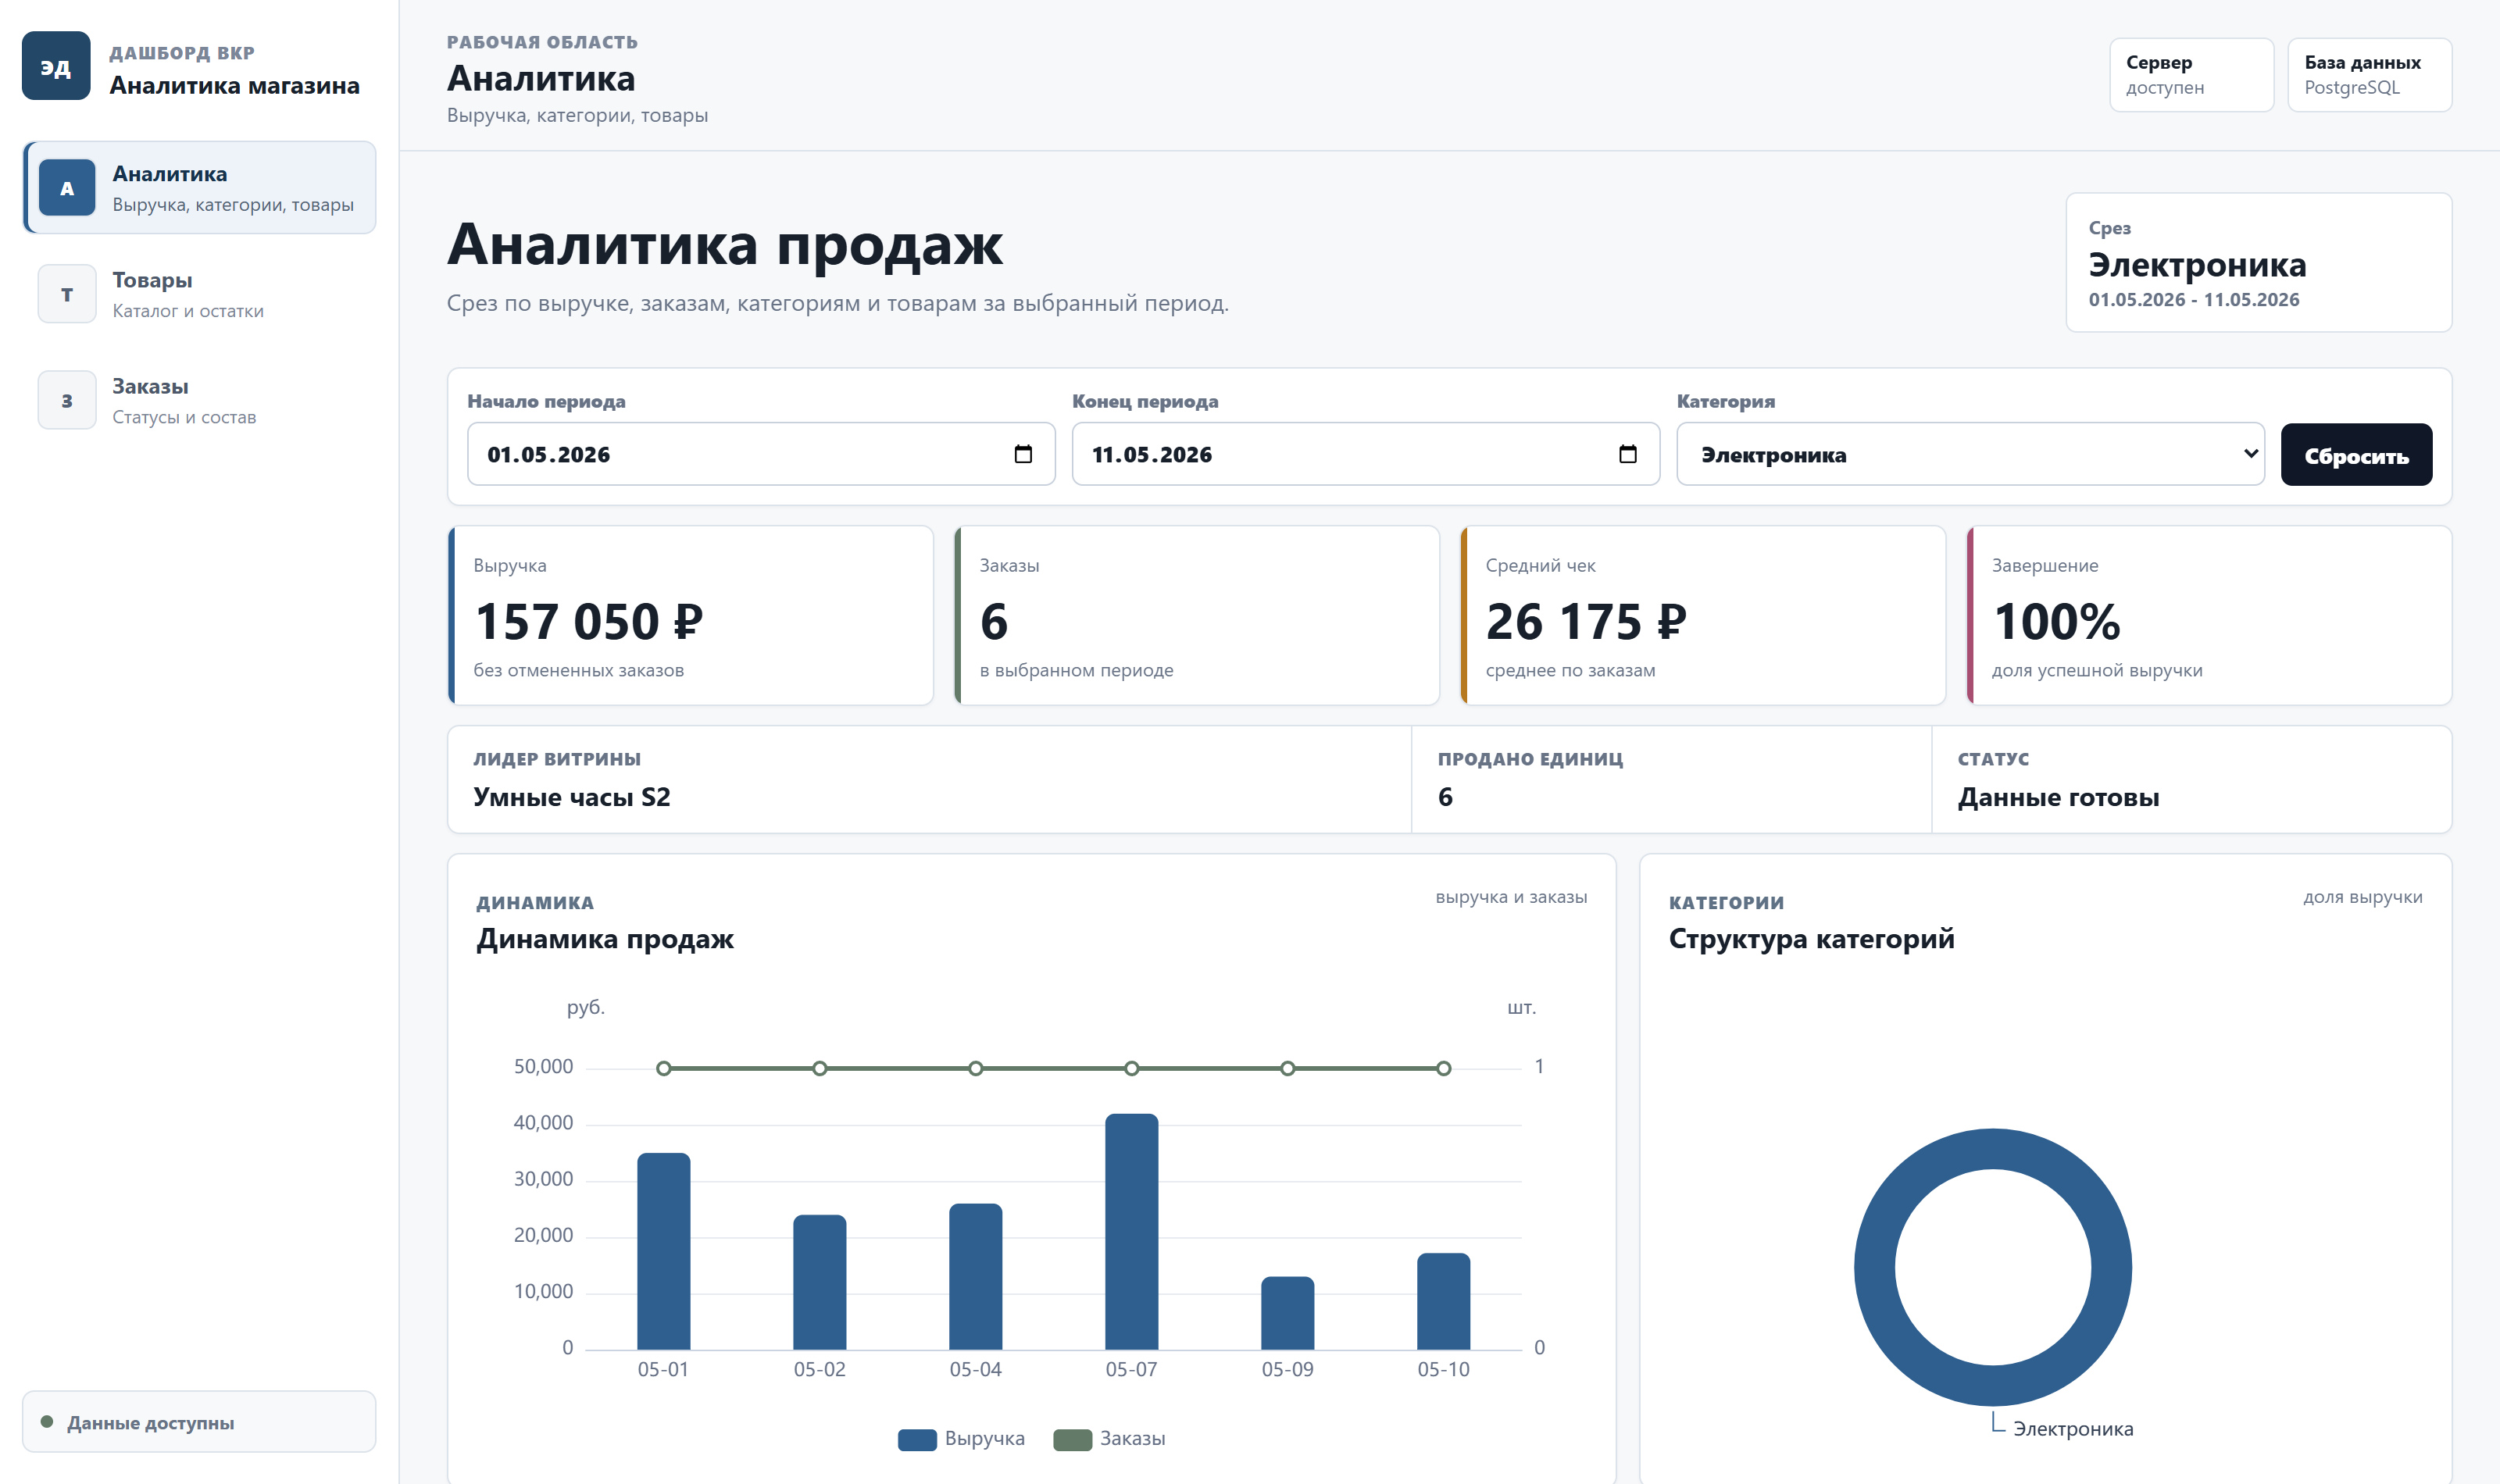Click the tallest 05-07 revenue bar

pos(1132,1231)
